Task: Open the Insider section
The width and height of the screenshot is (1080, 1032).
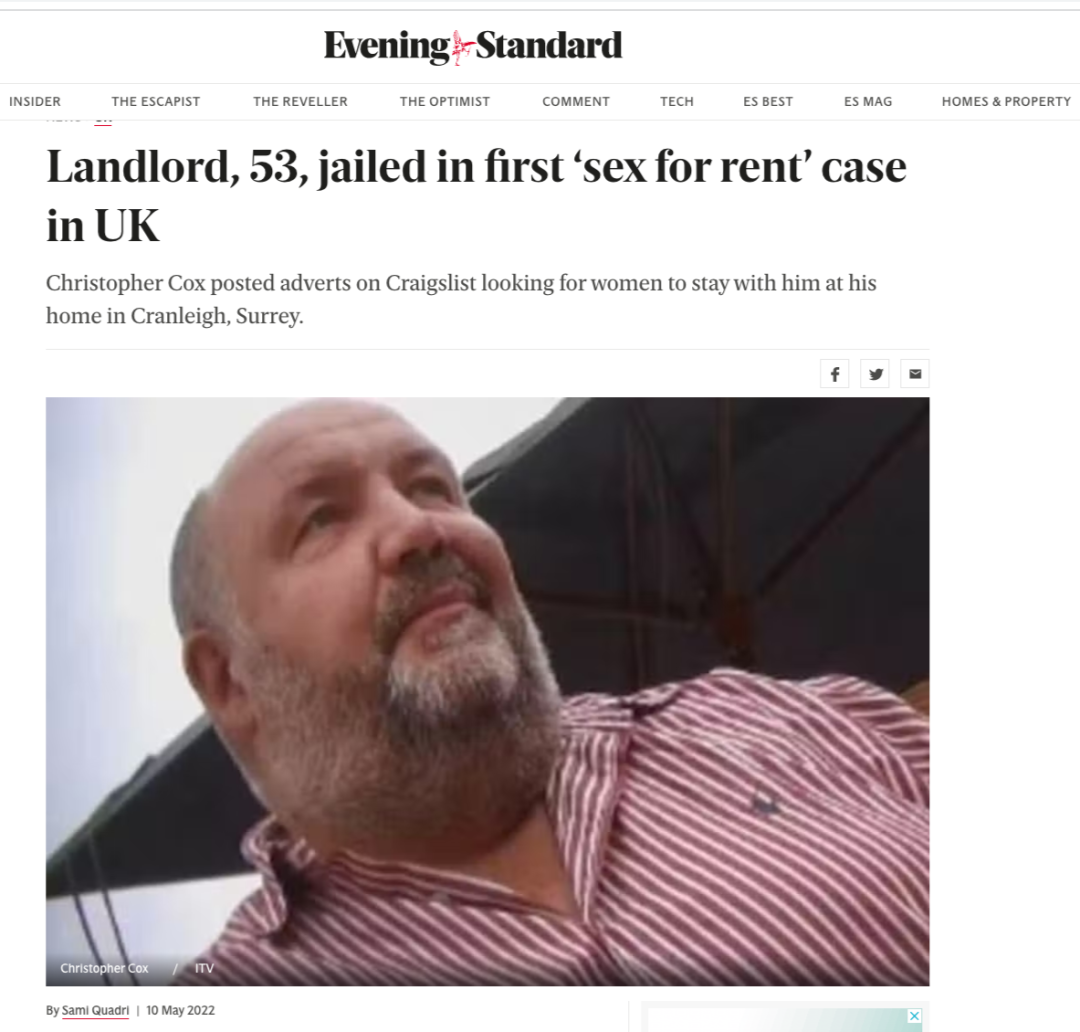Action: click(35, 101)
